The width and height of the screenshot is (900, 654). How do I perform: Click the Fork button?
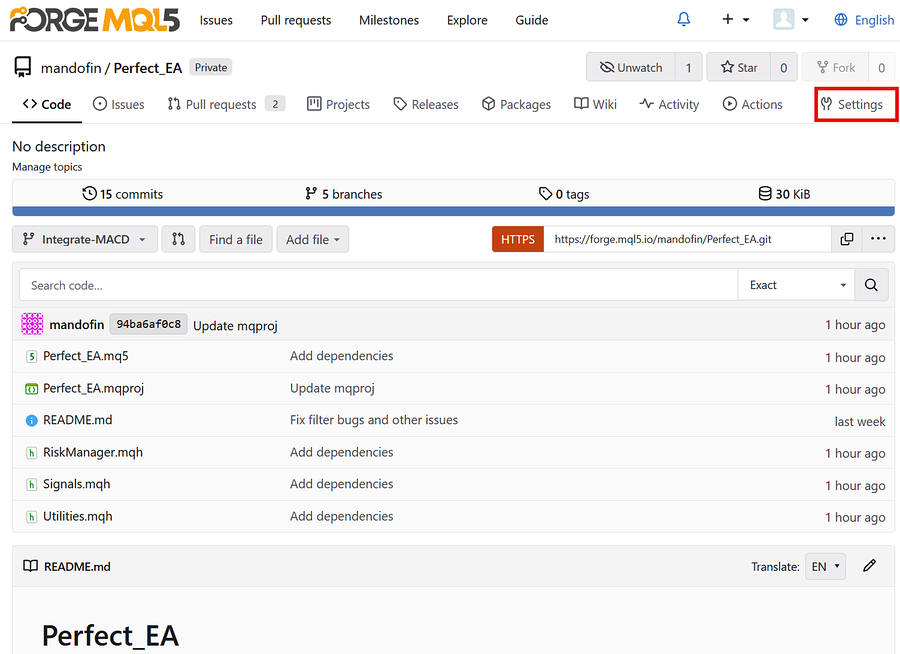pos(836,67)
